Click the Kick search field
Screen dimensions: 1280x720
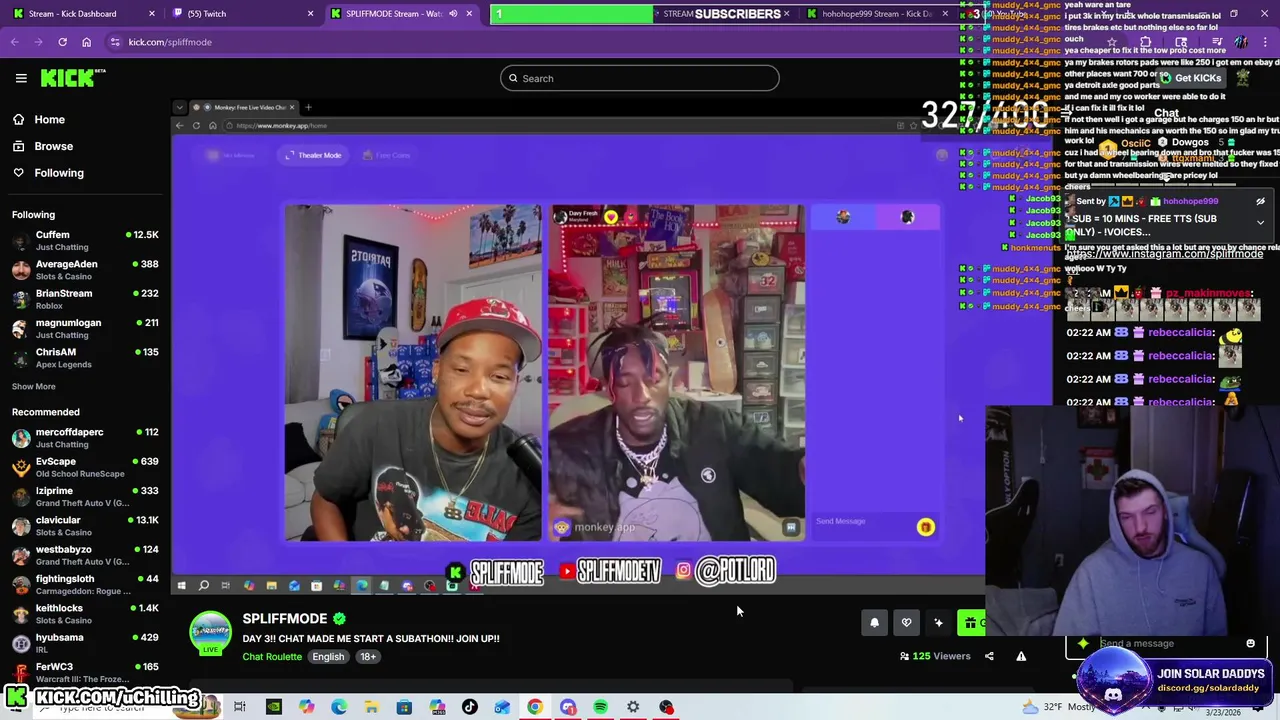pos(640,78)
